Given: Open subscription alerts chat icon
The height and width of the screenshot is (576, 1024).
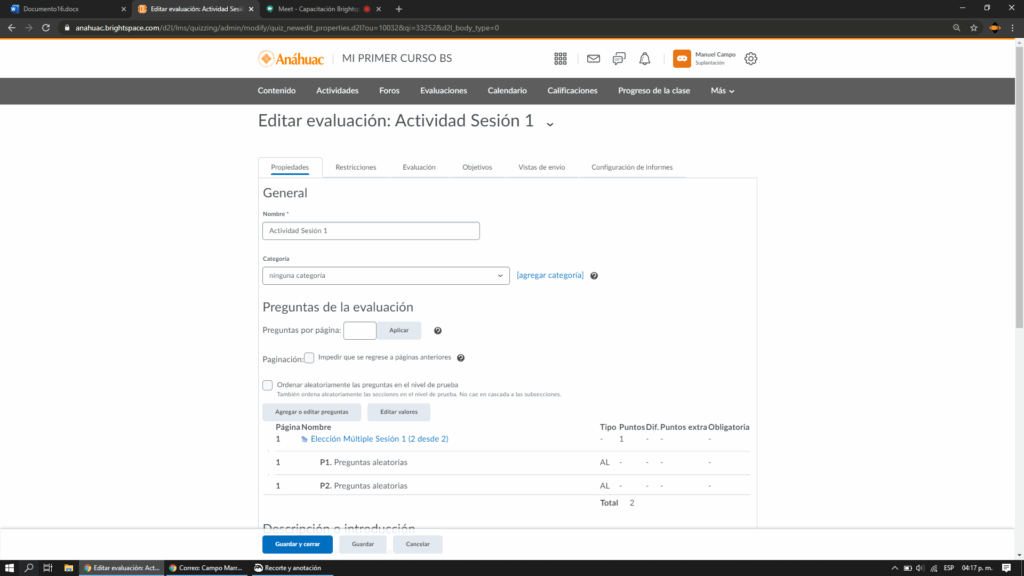Looking at the screenshot, I should point(619,59).
